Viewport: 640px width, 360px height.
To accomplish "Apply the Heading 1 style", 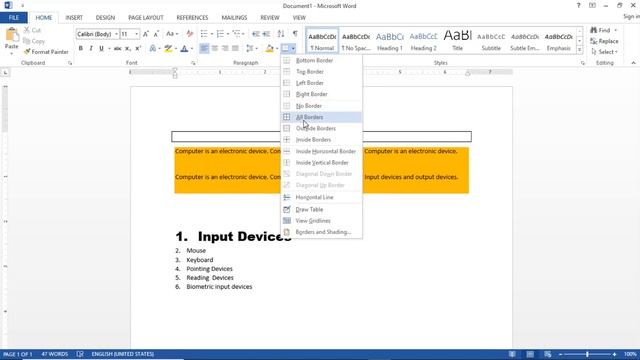I will pyautogui.click(x=389, y=41).
